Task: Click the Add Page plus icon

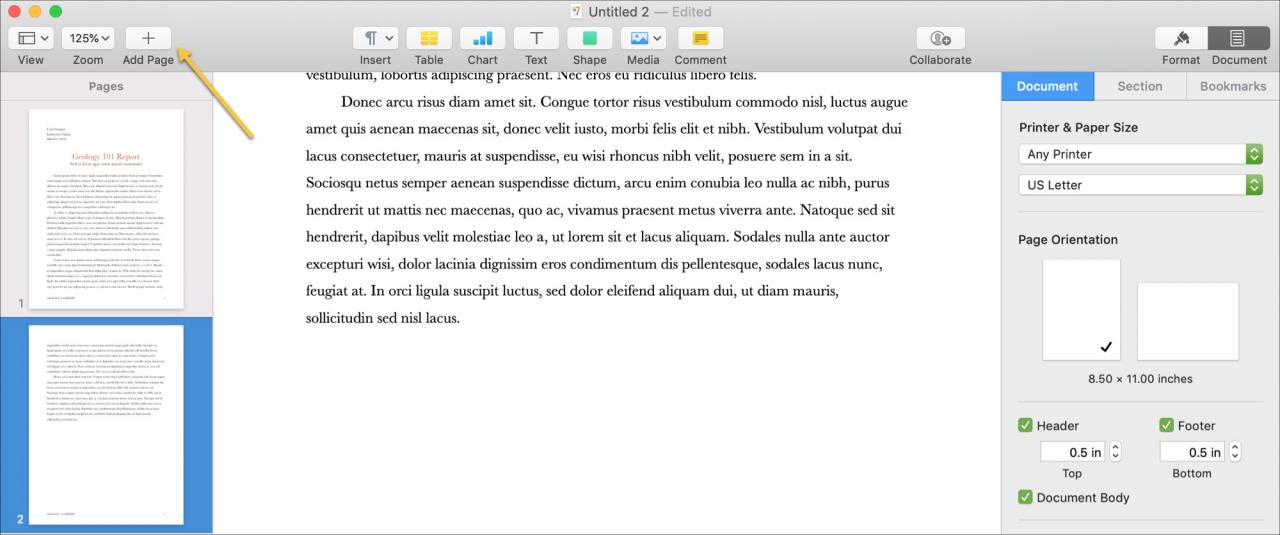Action: pos(148,38)
